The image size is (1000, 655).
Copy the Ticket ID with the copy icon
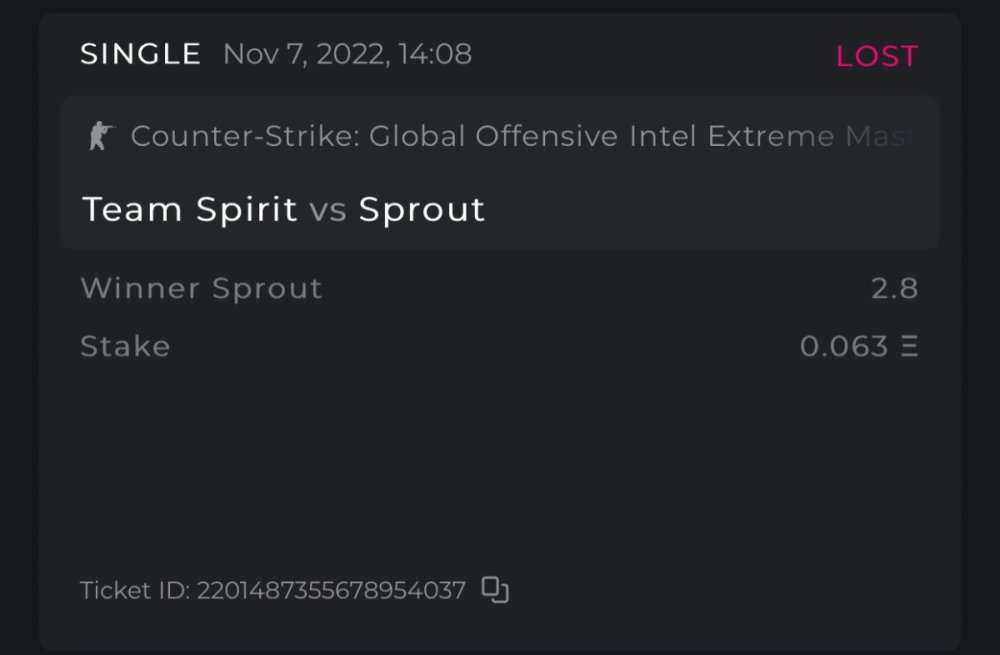pyautogui.click(x=495, y=590)
